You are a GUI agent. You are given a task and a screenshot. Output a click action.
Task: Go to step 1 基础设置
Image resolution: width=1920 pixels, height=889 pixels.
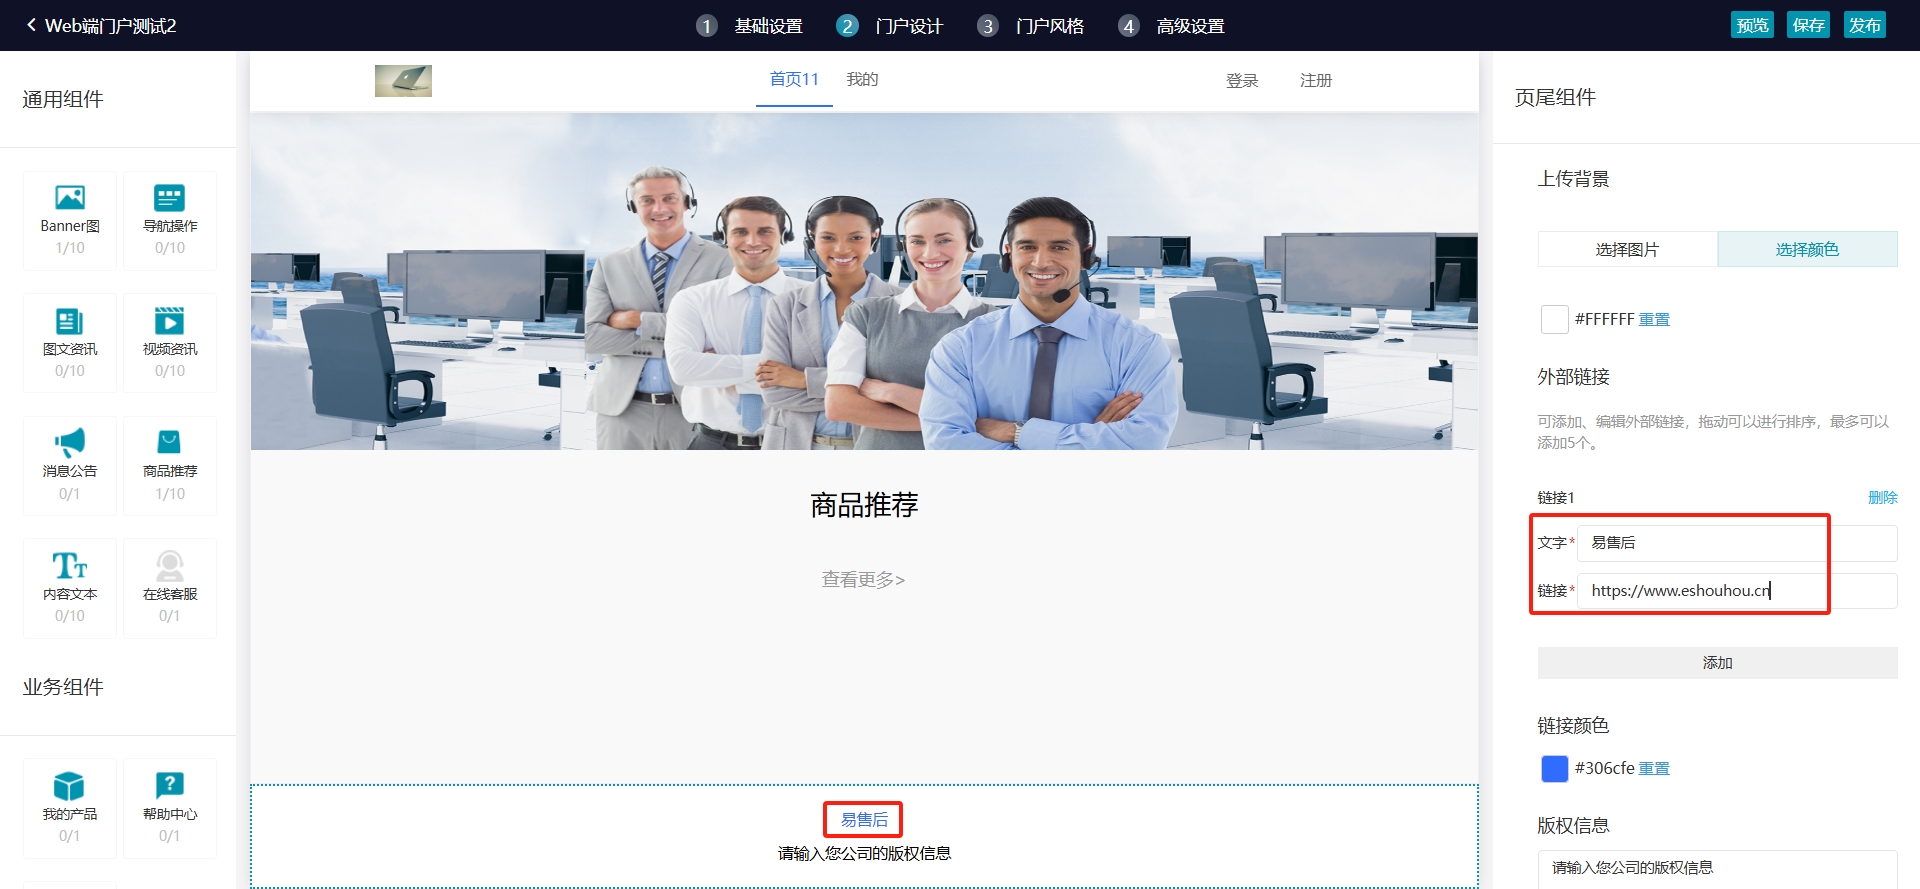[750, 26]
